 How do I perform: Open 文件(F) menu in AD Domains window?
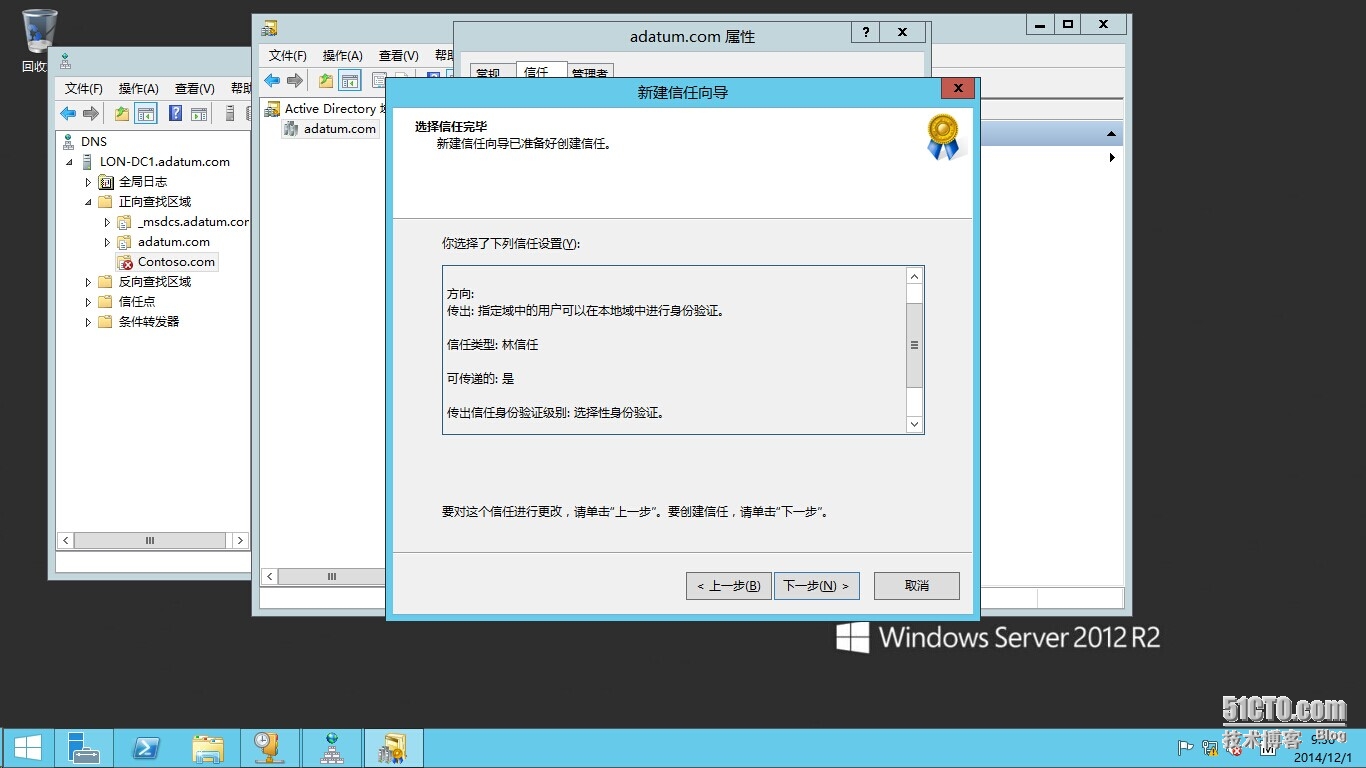pos(288,56)
